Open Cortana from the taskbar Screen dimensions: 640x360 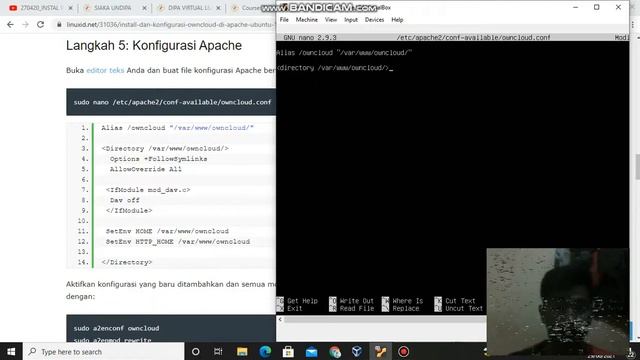point(196,351)
